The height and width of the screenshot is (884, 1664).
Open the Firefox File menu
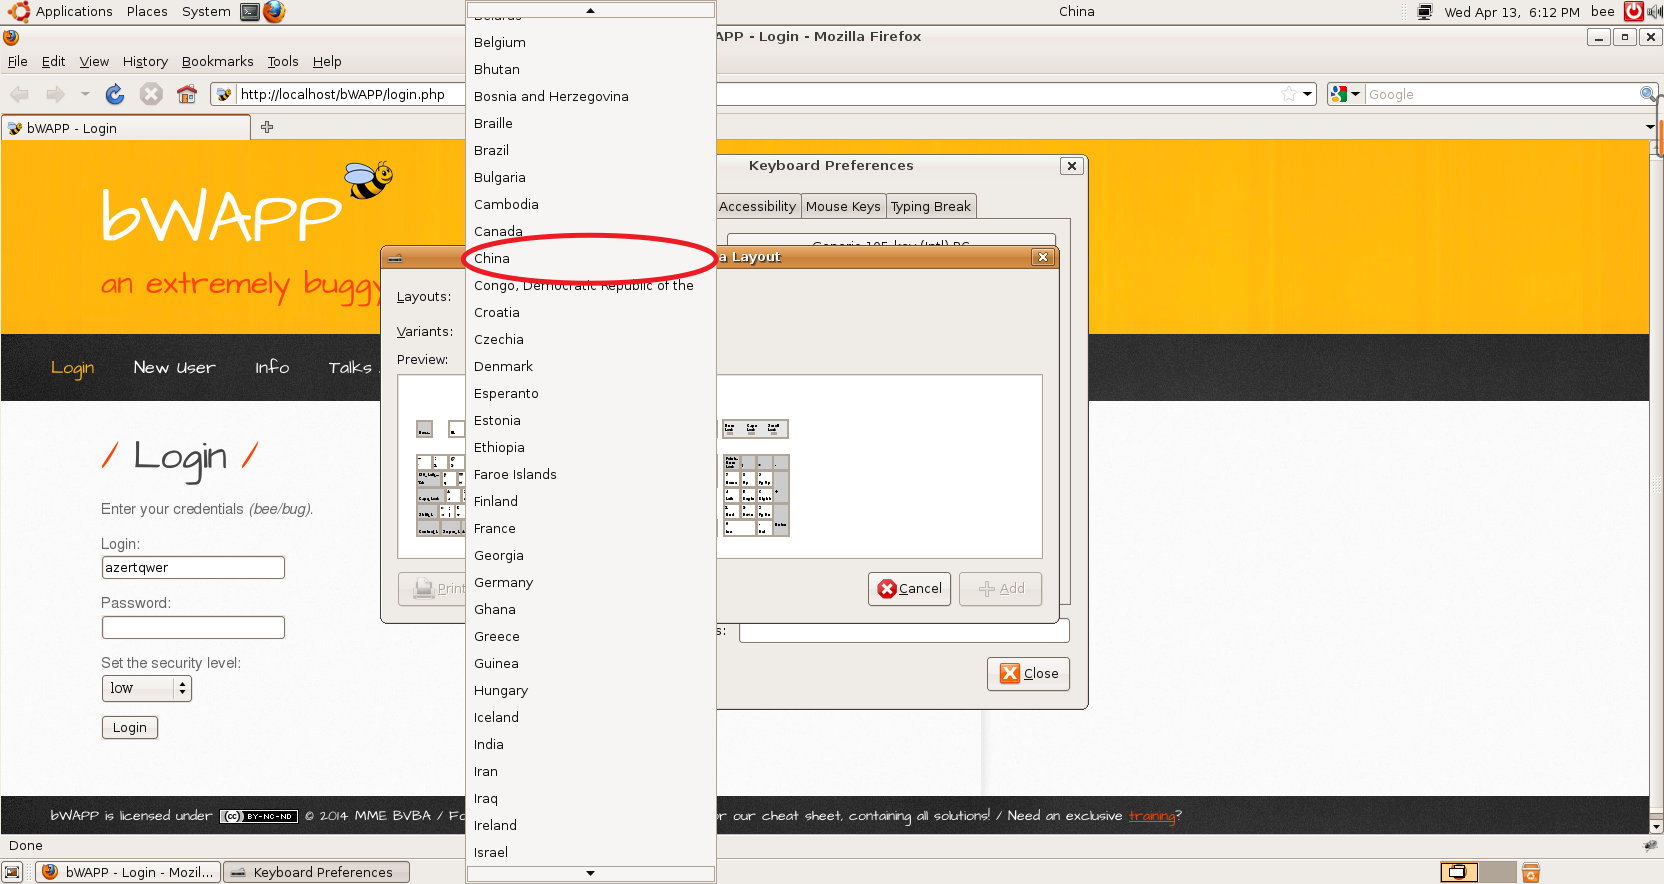tap(18, 61)
